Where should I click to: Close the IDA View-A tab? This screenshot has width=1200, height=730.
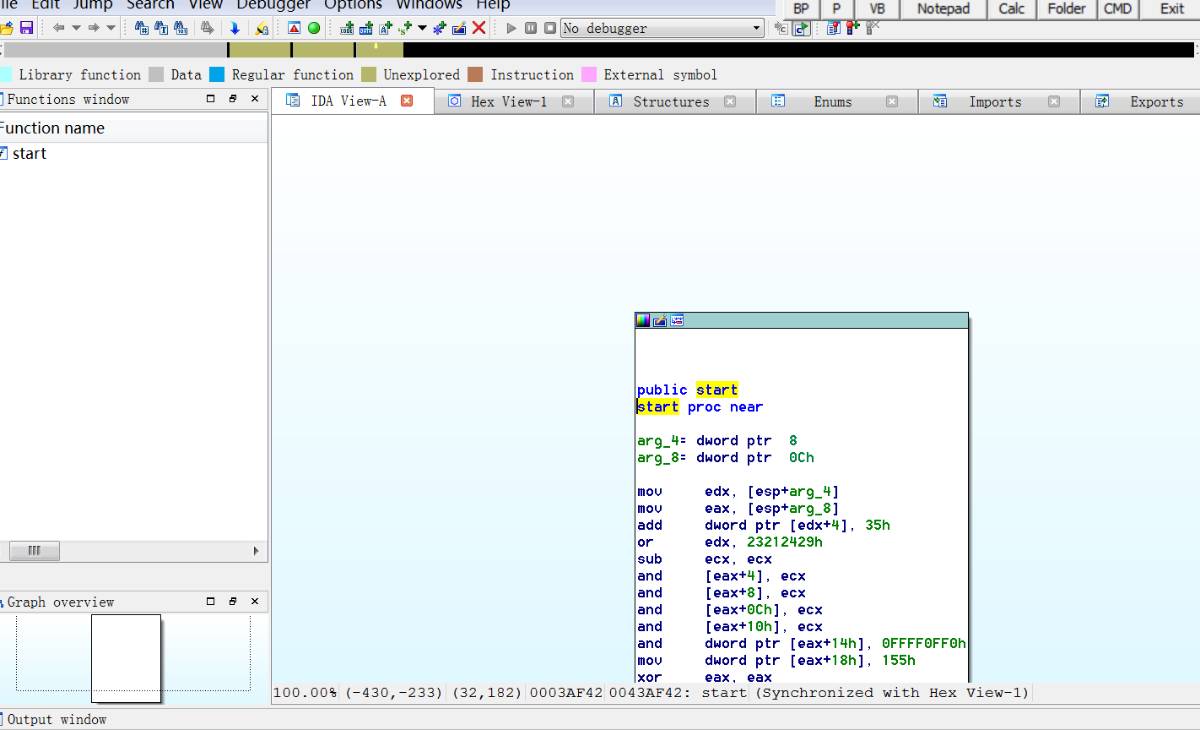coord(407,100)
